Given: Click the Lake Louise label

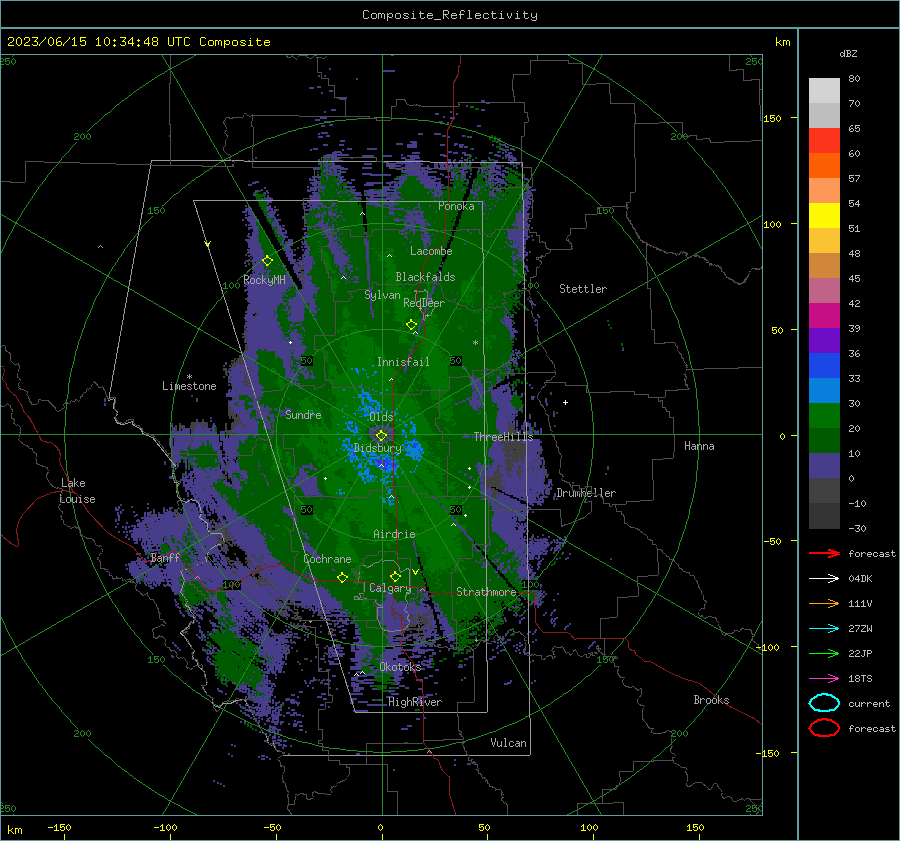Looking at the screenshot, I should [x=78, y=491].
